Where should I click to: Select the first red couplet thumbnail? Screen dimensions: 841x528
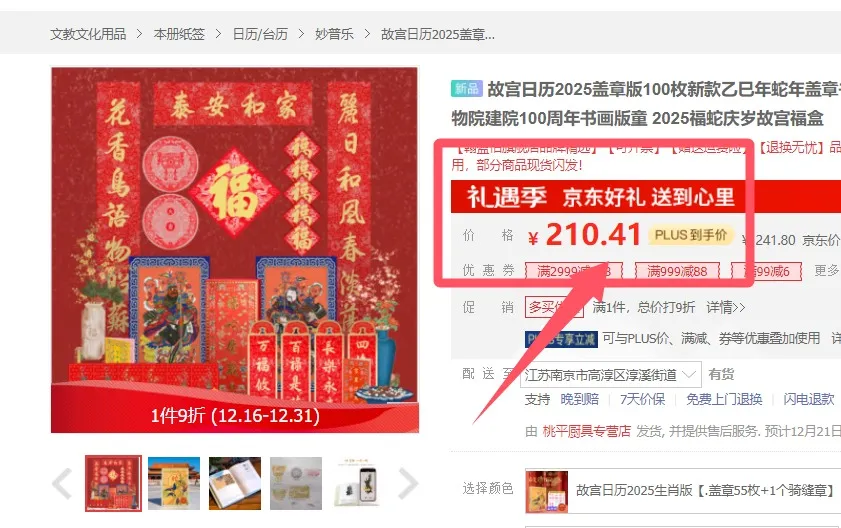pos(113,483)
